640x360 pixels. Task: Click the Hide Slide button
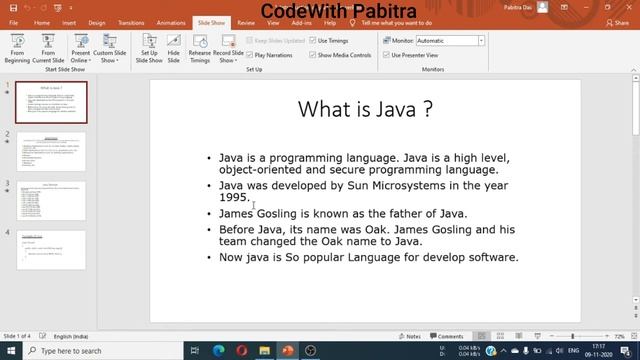173,49
